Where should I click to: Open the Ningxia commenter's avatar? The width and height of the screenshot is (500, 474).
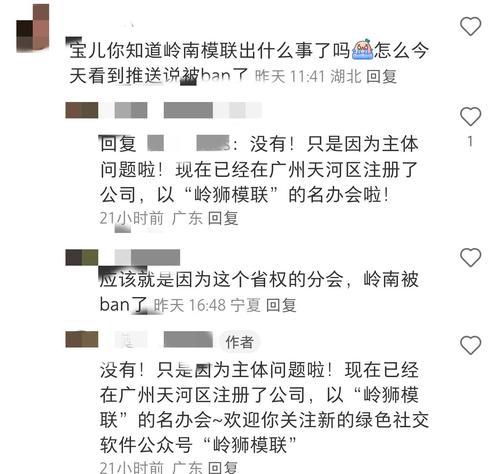pyautogui.click(x=82, y=257)
